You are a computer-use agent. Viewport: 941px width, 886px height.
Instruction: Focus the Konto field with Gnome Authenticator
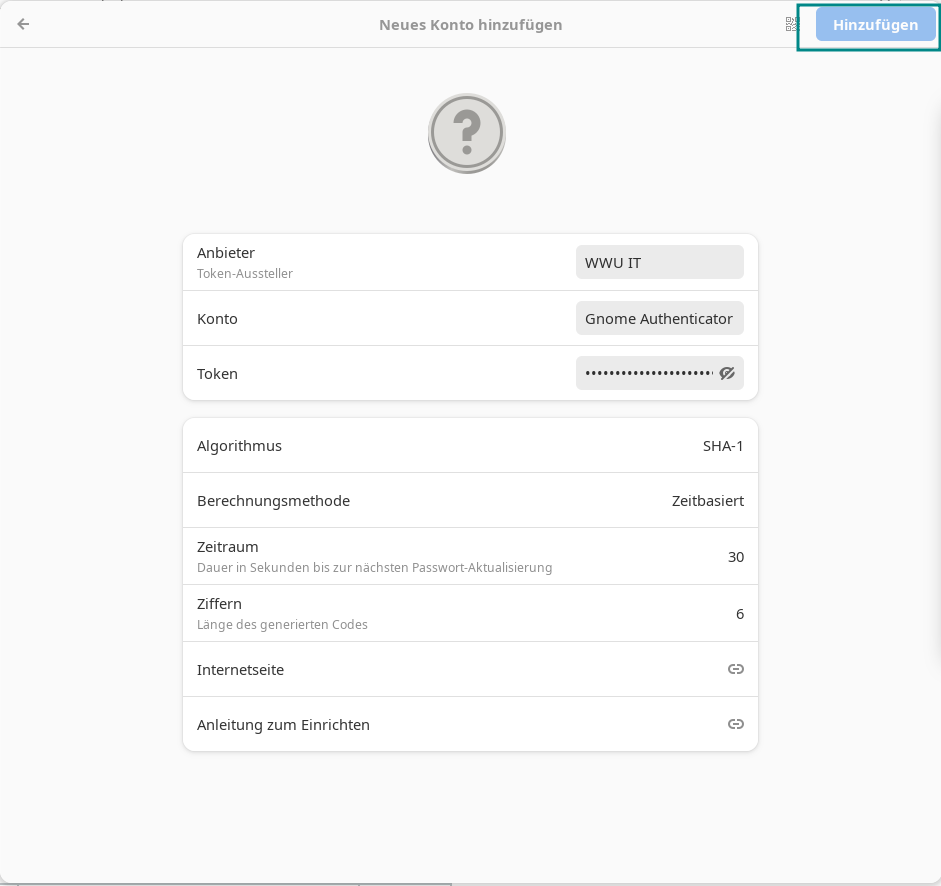(659, 319)
